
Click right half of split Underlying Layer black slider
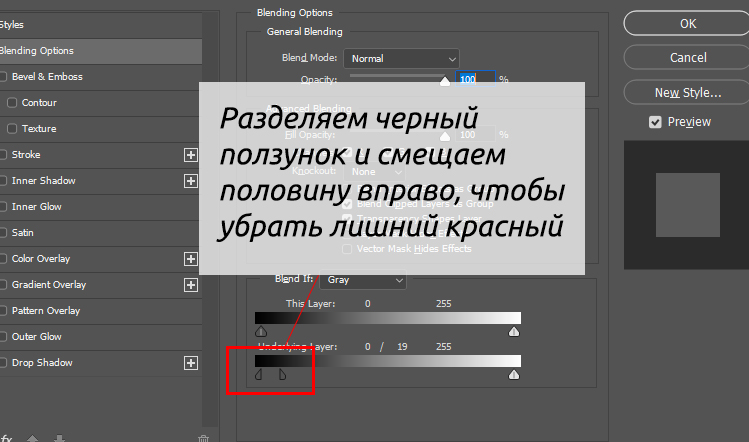point(282,375)
